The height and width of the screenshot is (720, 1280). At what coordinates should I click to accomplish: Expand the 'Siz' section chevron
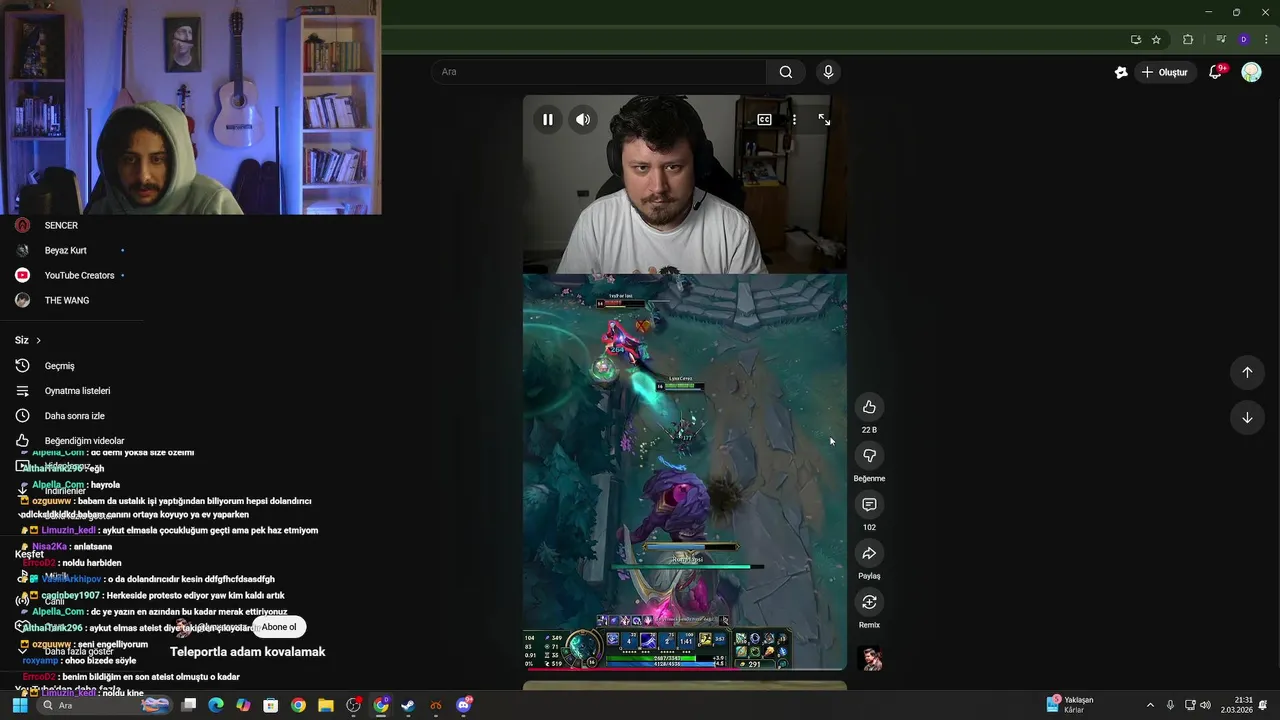click(38, 341)
